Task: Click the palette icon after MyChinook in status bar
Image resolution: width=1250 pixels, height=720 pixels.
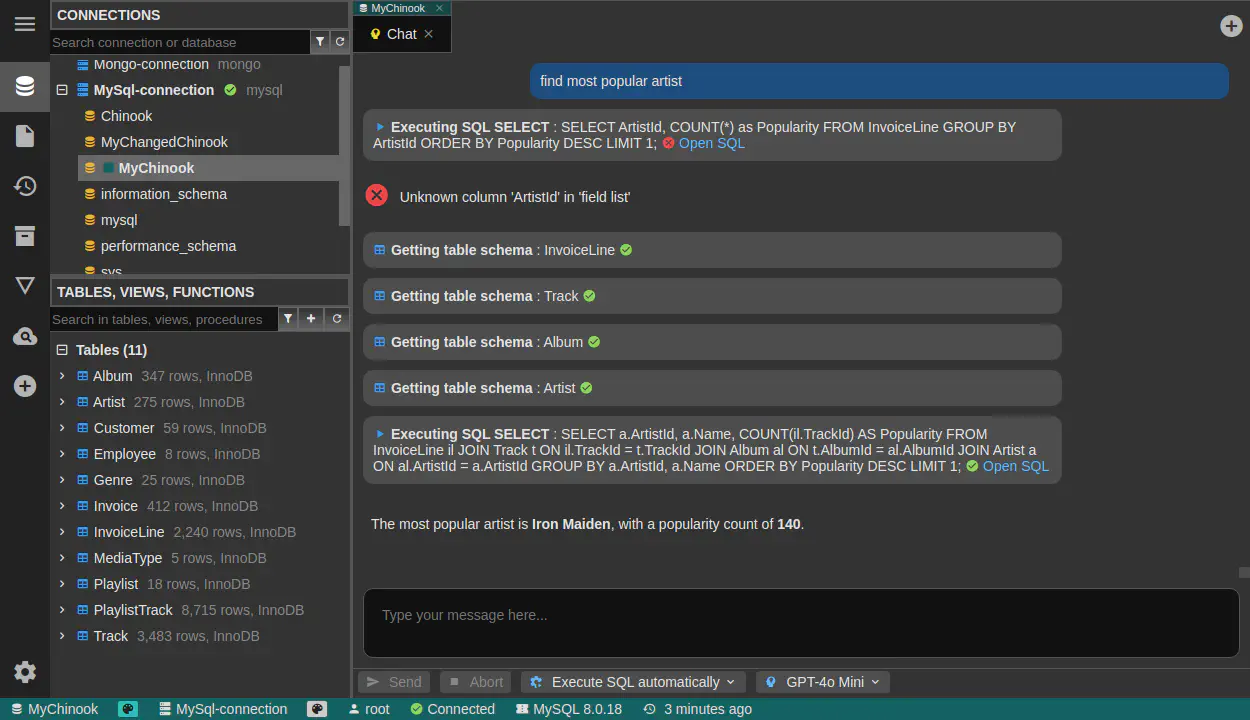Action: pyautogui.click(x=128, y=709)
